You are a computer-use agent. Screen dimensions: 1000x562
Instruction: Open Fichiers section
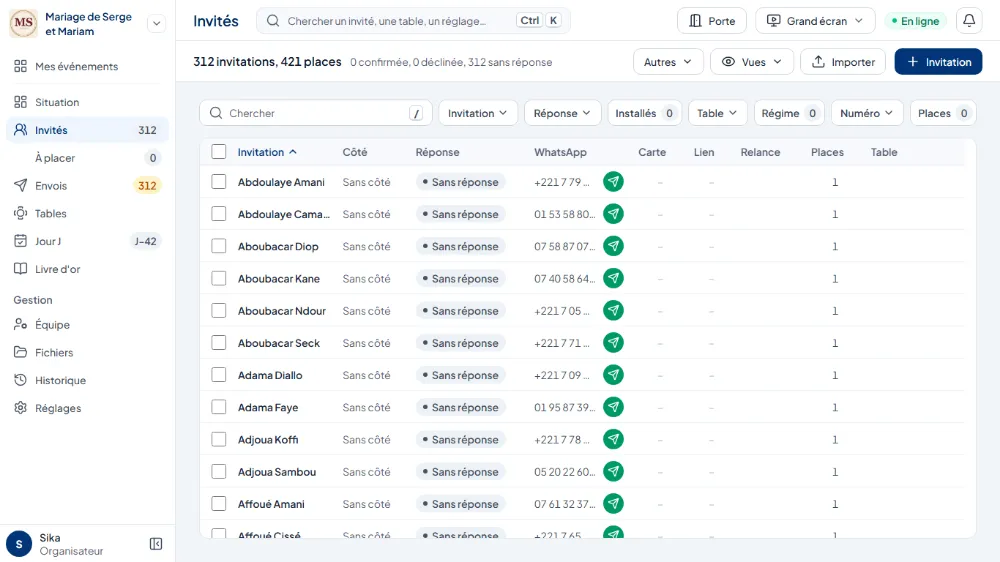[87, 353]
